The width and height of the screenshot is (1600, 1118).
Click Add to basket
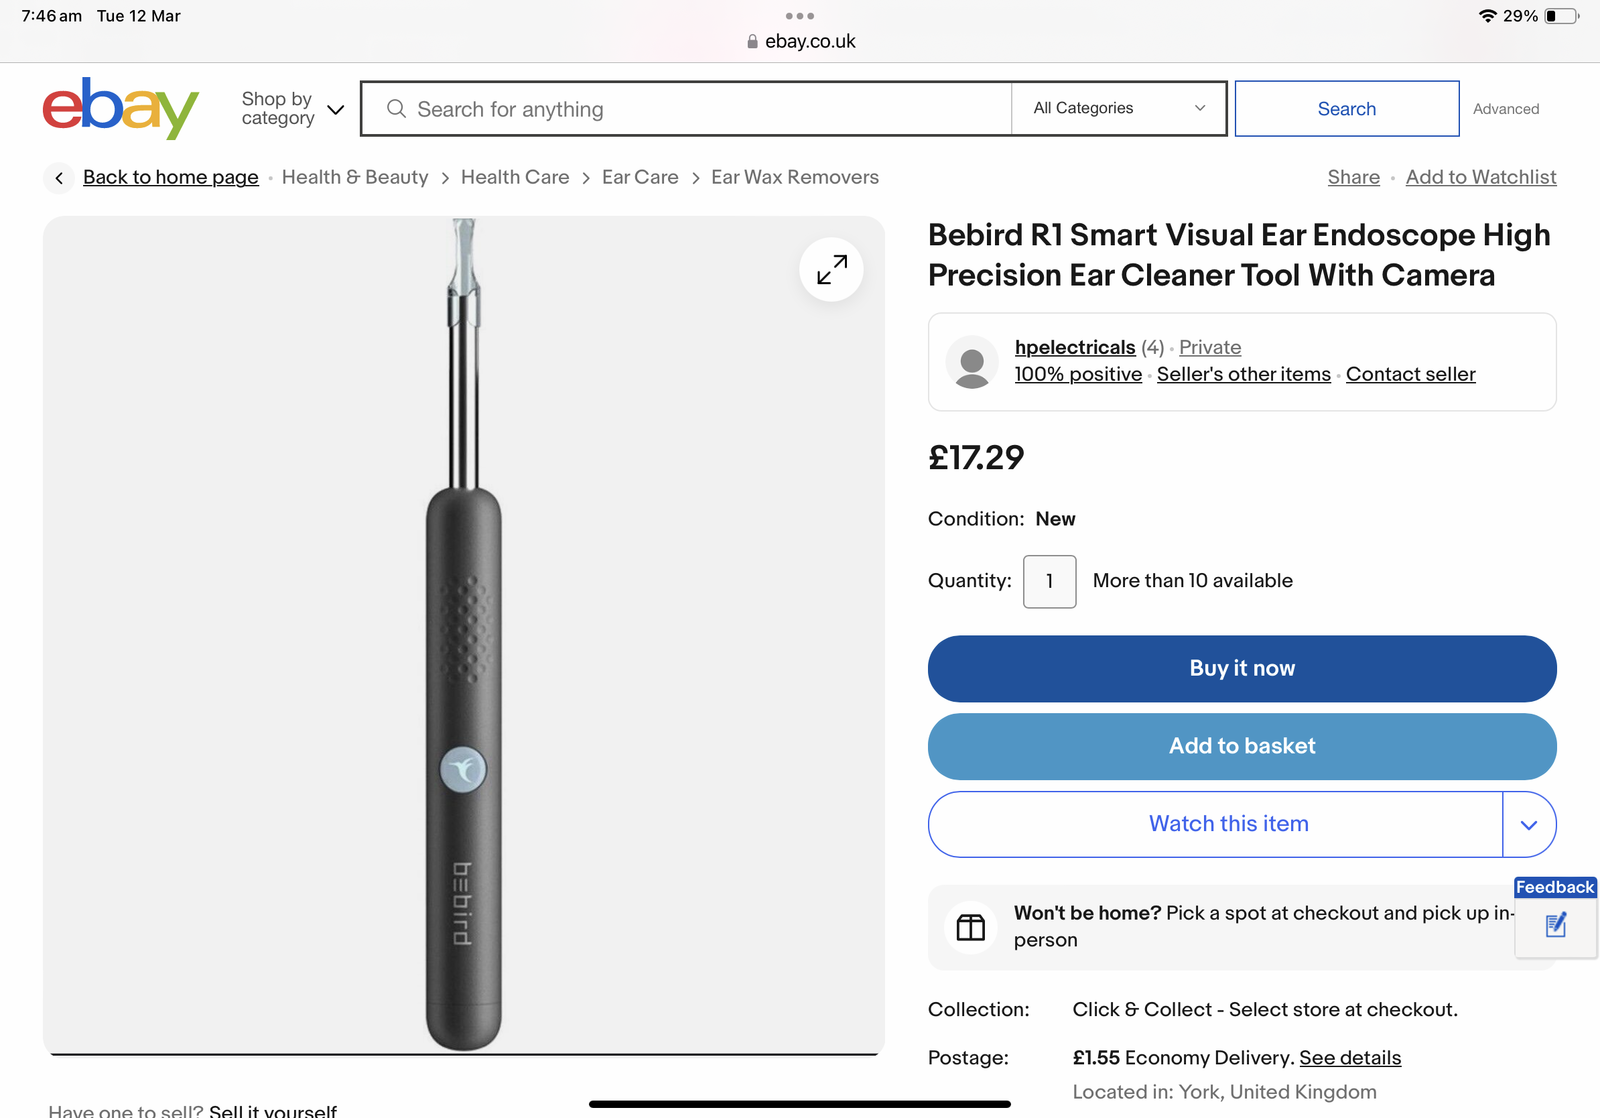point(1242,747)
